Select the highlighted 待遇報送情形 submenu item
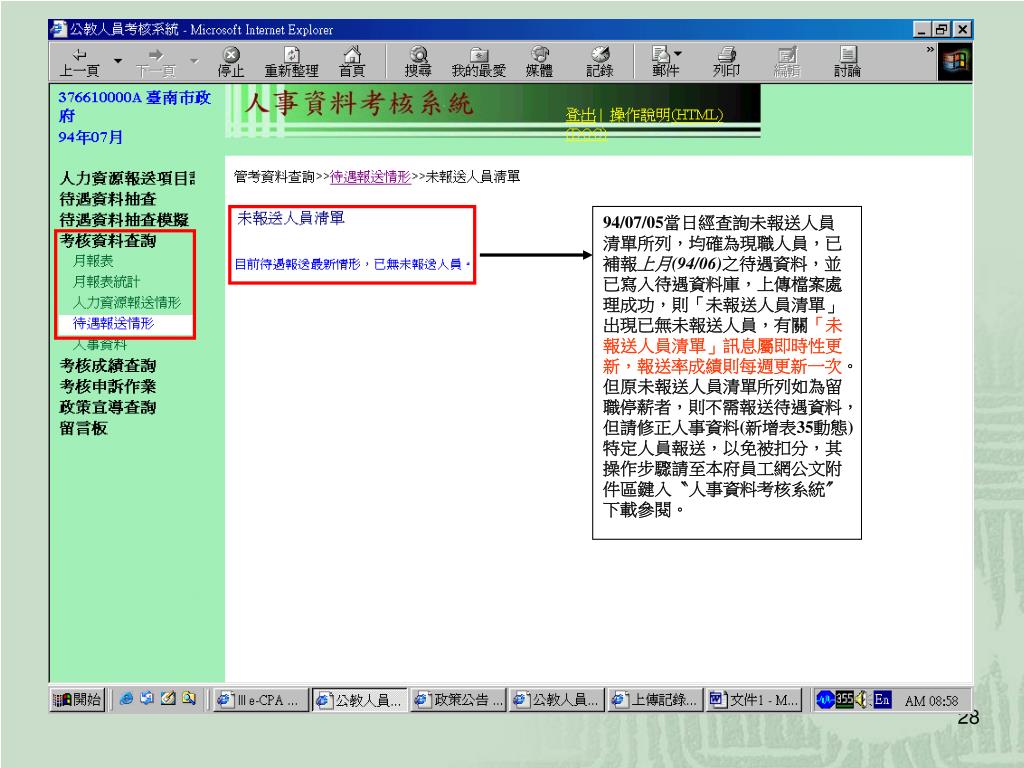 pyautogui.click(x=114, y=324)
